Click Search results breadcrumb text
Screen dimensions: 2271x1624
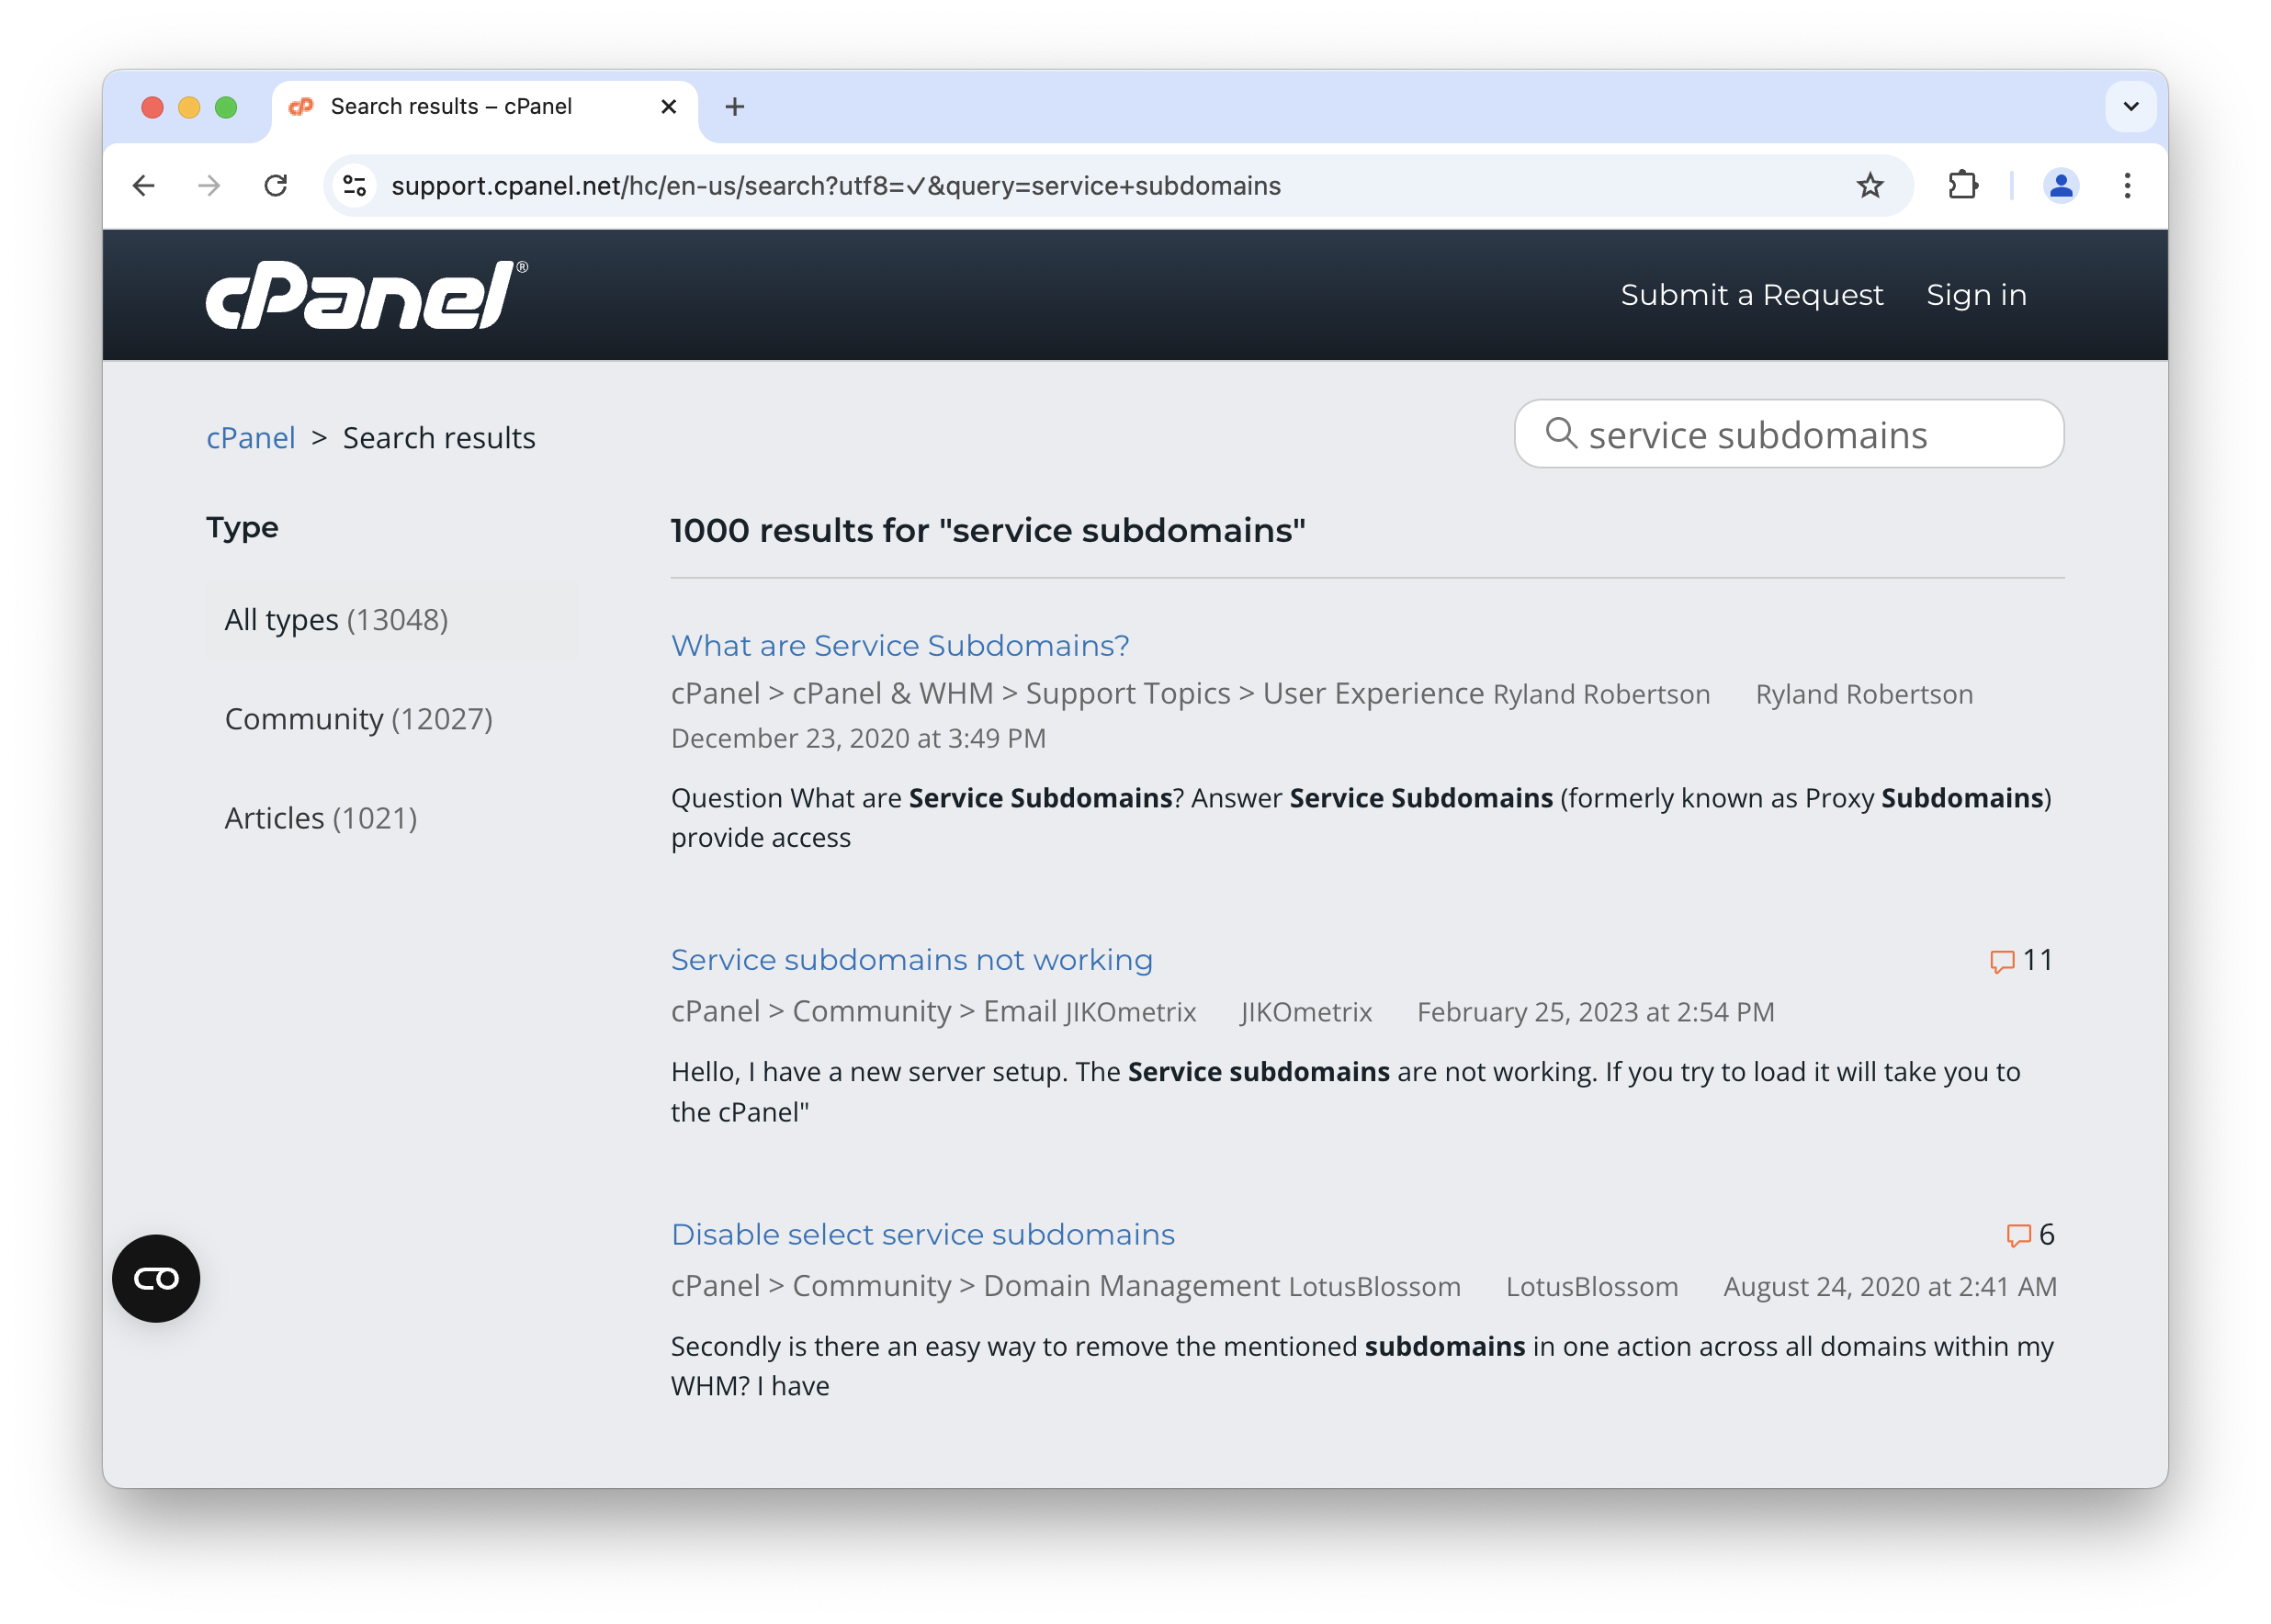(439, 438)
